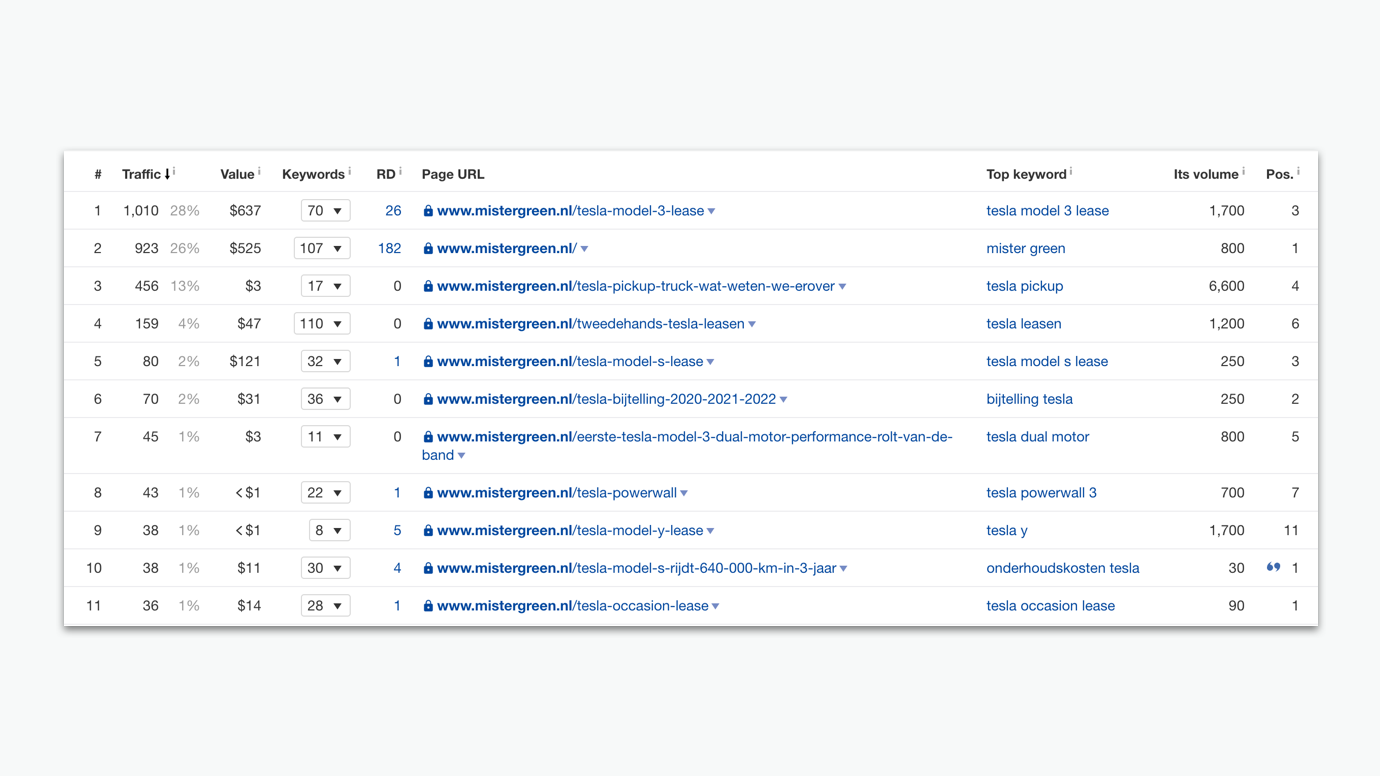Open the tesla-pickup-truck-wat-weten-we-erover URL

(636, 286)
